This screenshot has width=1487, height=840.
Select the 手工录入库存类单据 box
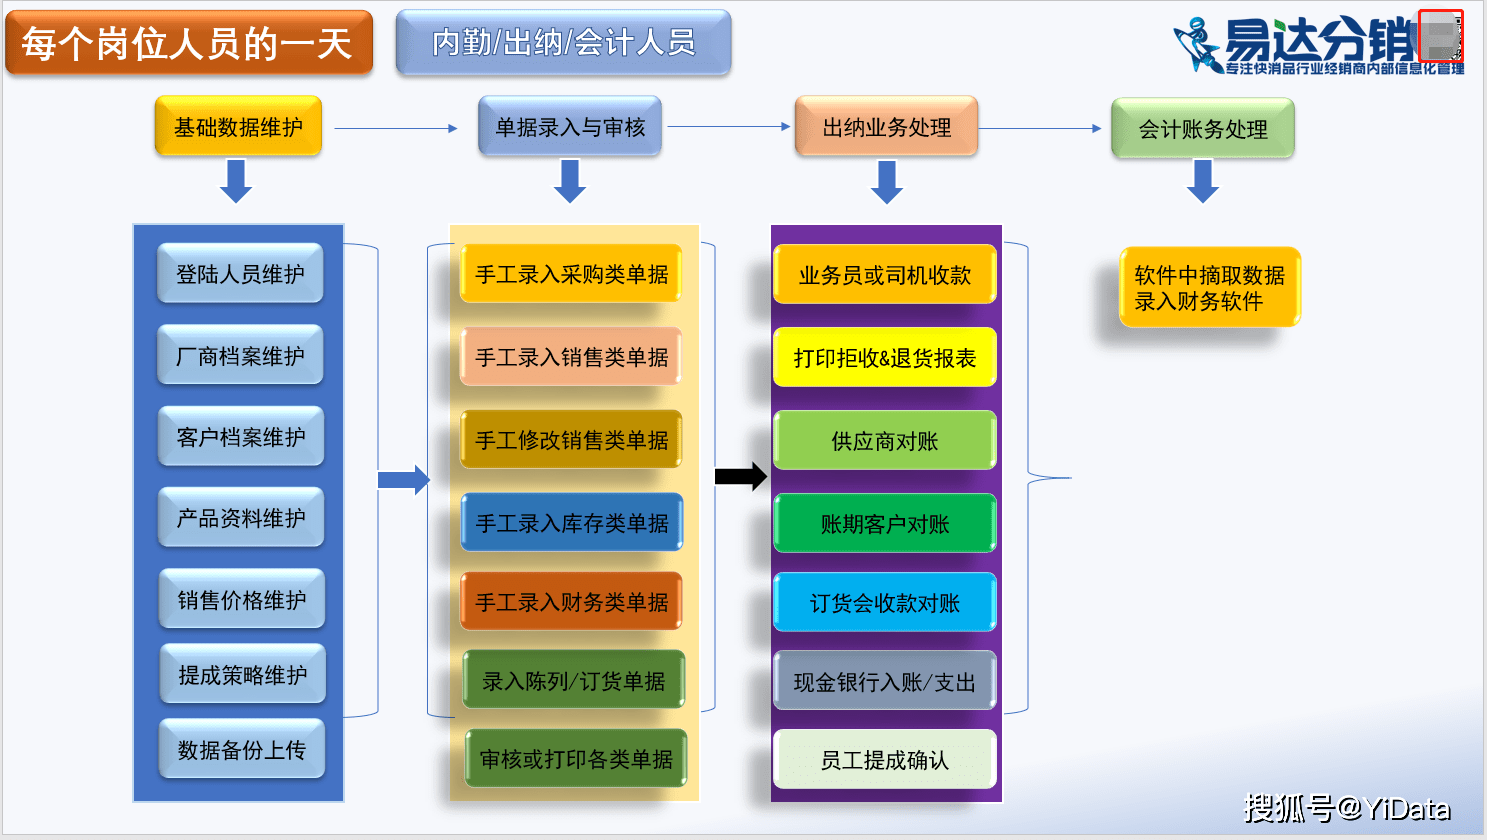572,522
